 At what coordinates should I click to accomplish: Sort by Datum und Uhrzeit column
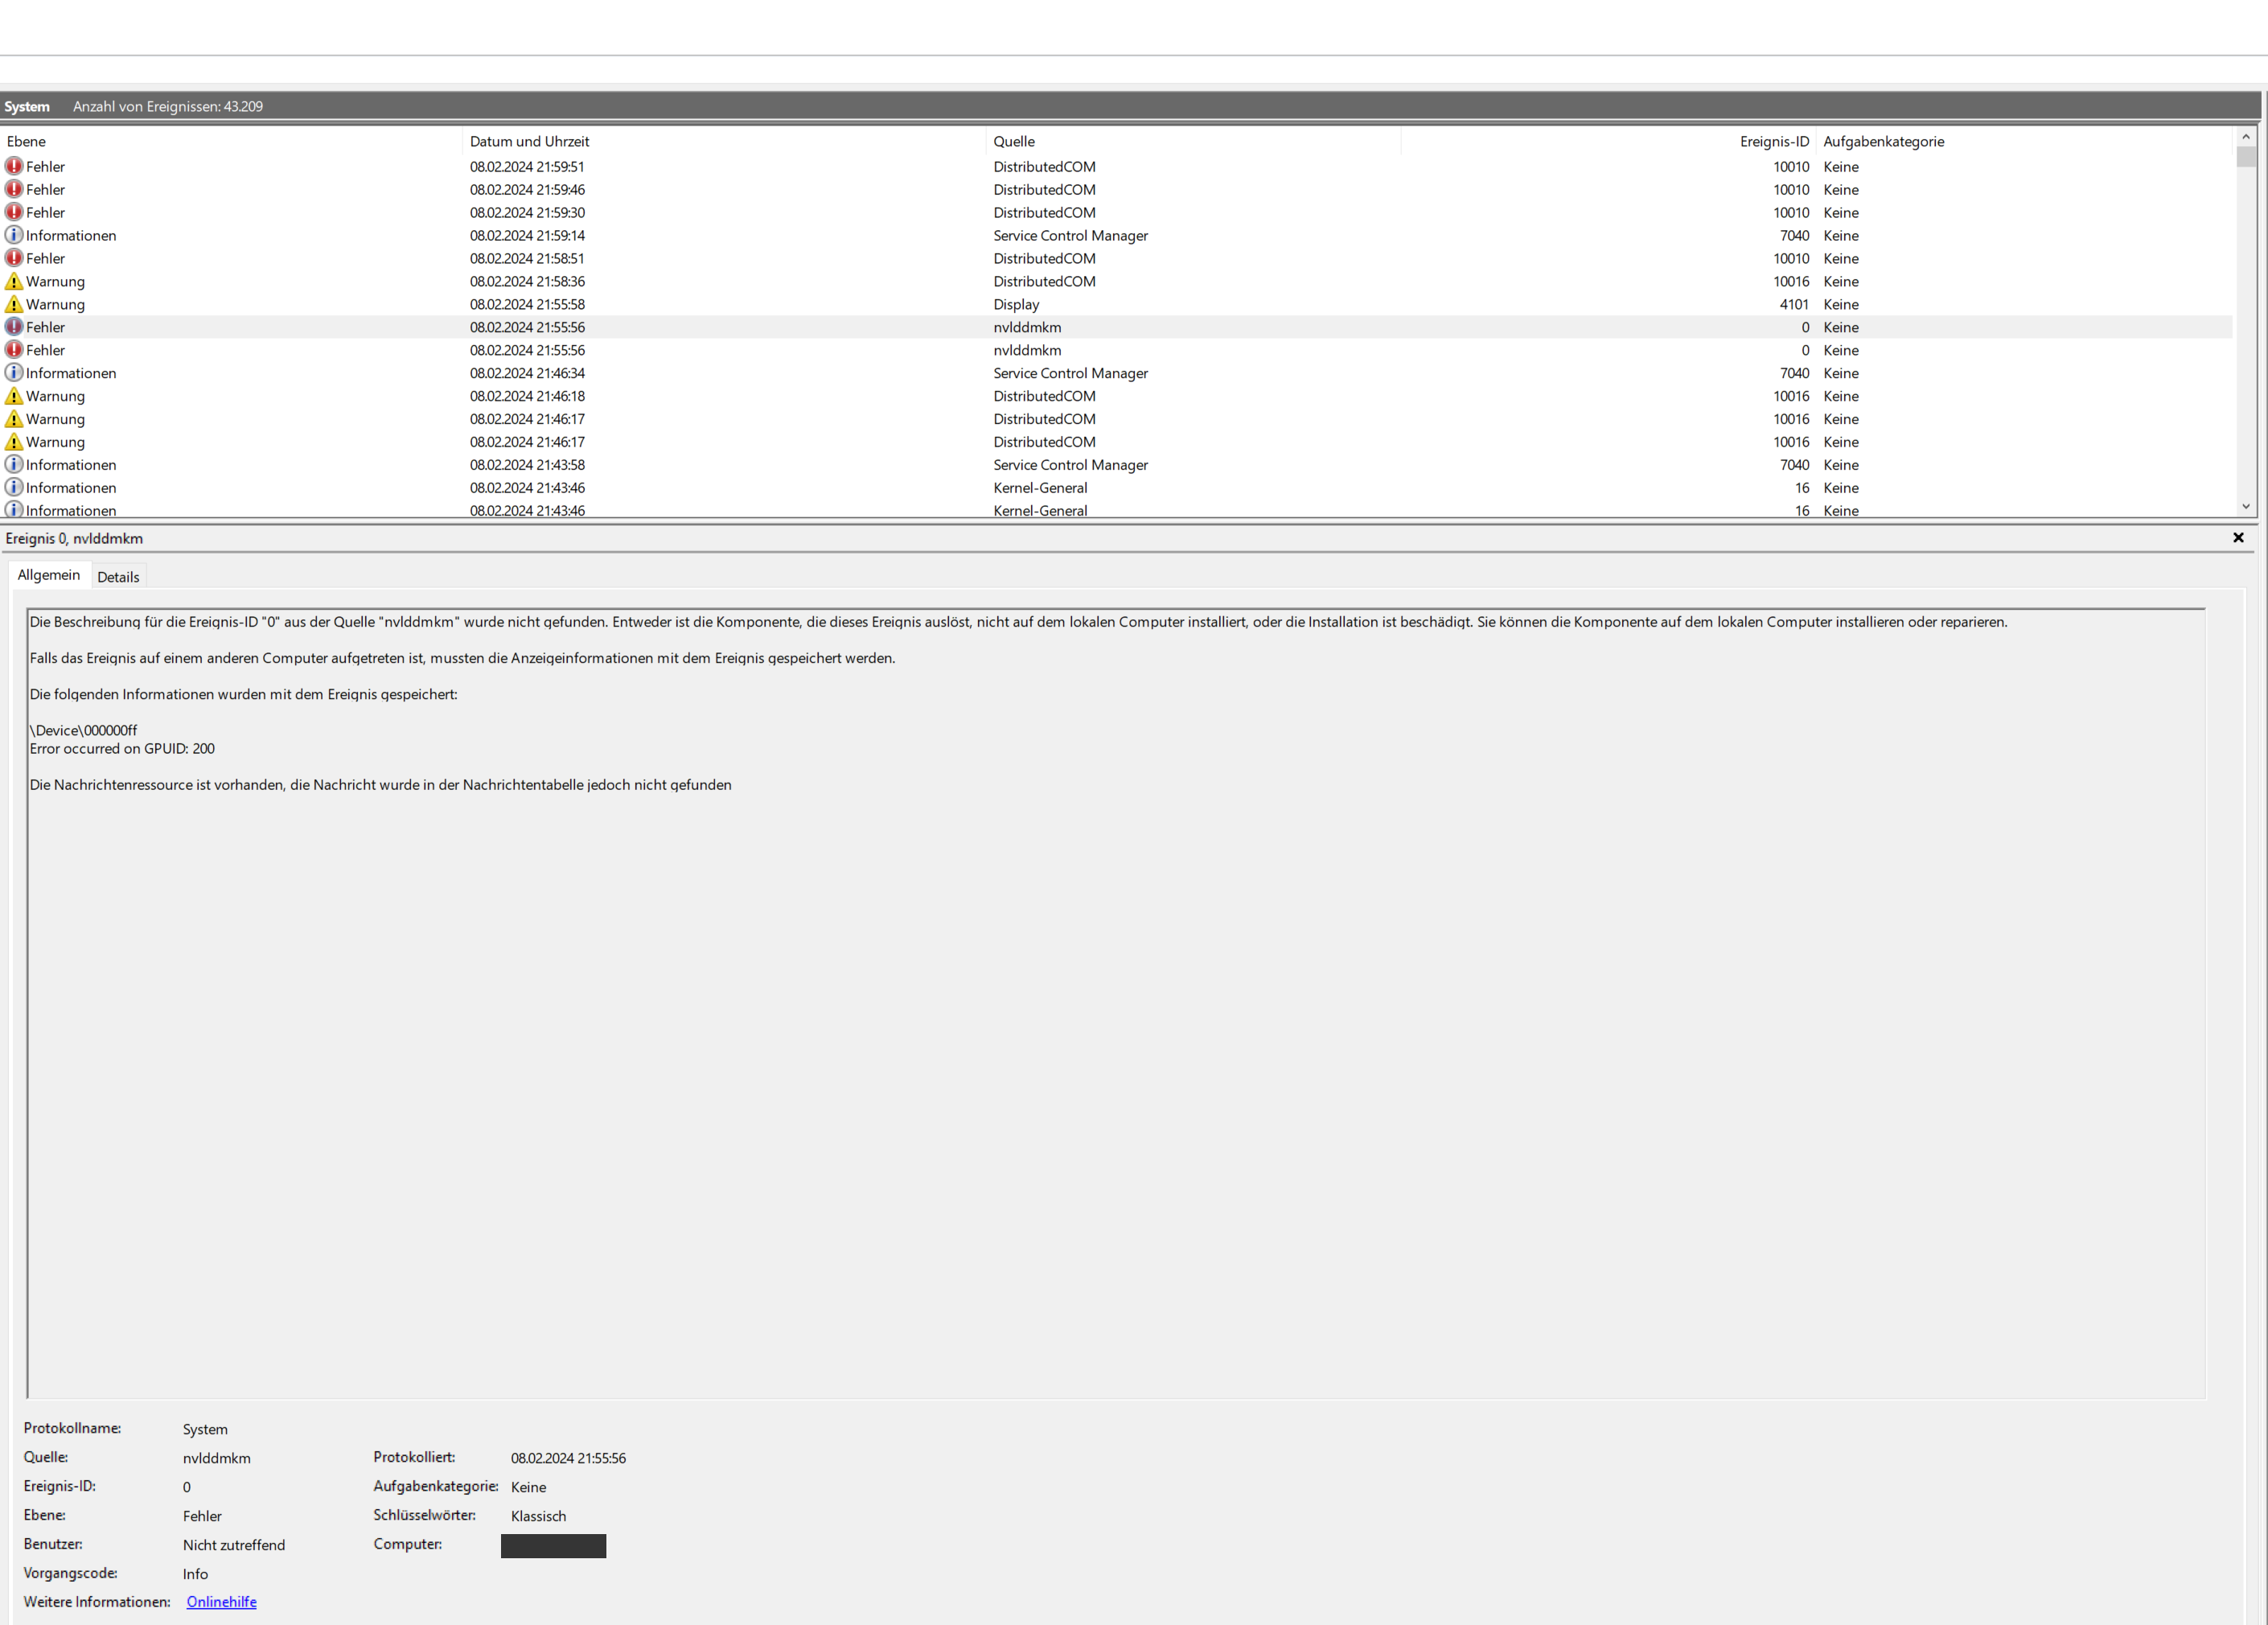529,142
